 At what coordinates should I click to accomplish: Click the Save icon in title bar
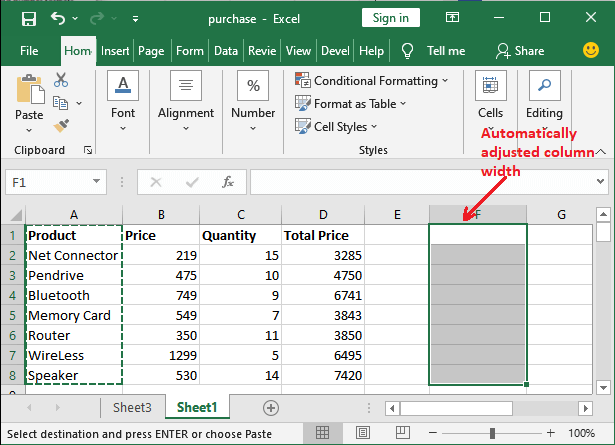[x=28, y=18]
